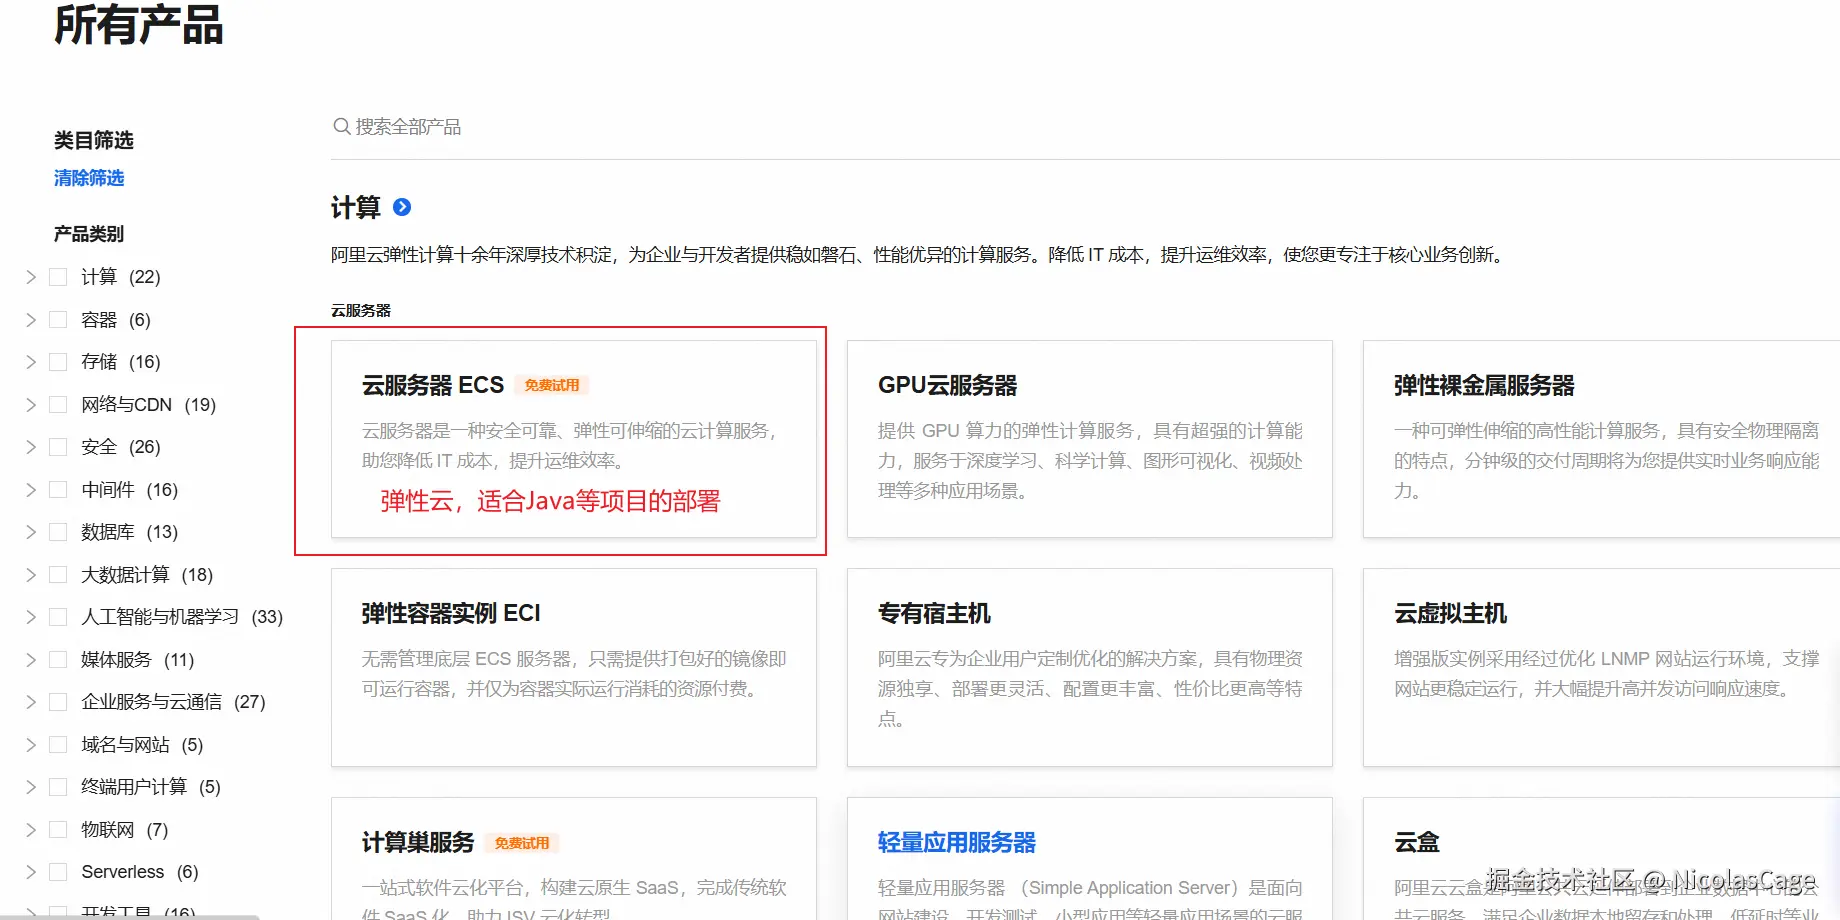
Task: Open the 弹性容器实例 ECI card
Action: point(574,668)
